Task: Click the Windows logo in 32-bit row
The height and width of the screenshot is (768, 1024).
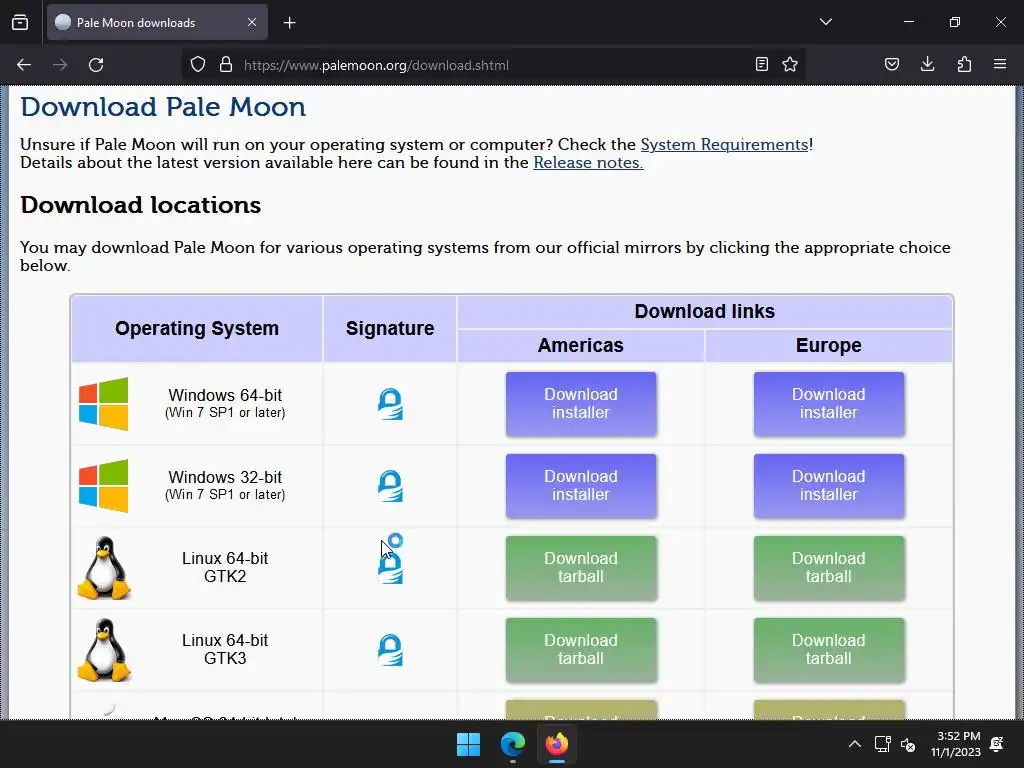Action: click(x=103, y=486)
